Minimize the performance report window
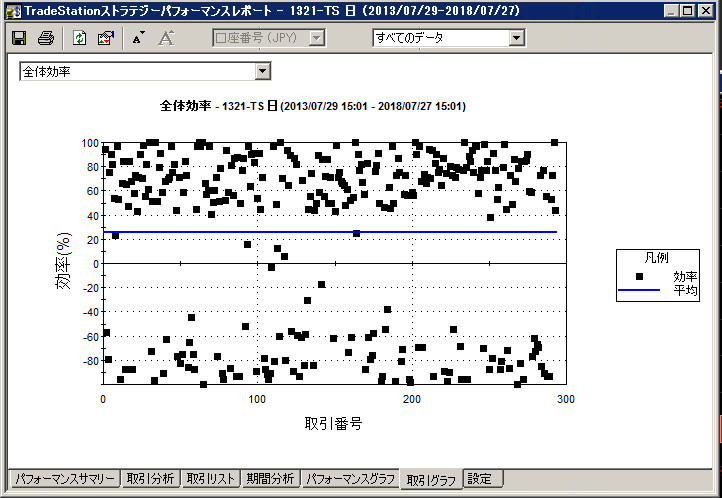Image resolution: width=722 pixels, height=498 pixels. (671, 11)
